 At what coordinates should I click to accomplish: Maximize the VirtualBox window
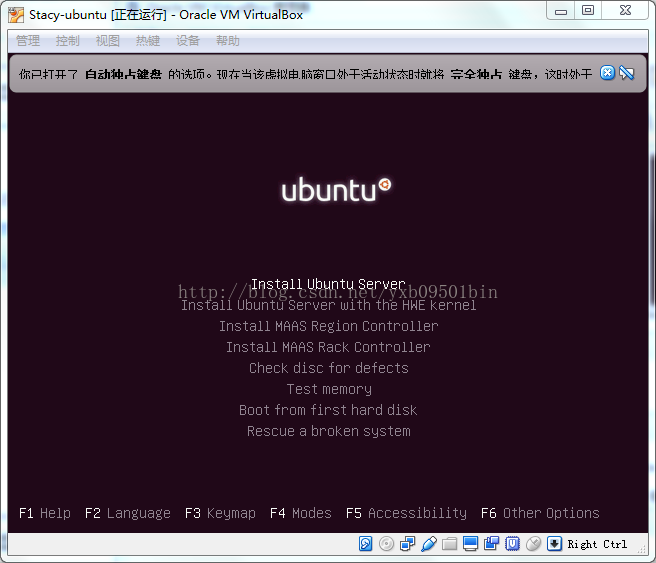click(588, 11)
